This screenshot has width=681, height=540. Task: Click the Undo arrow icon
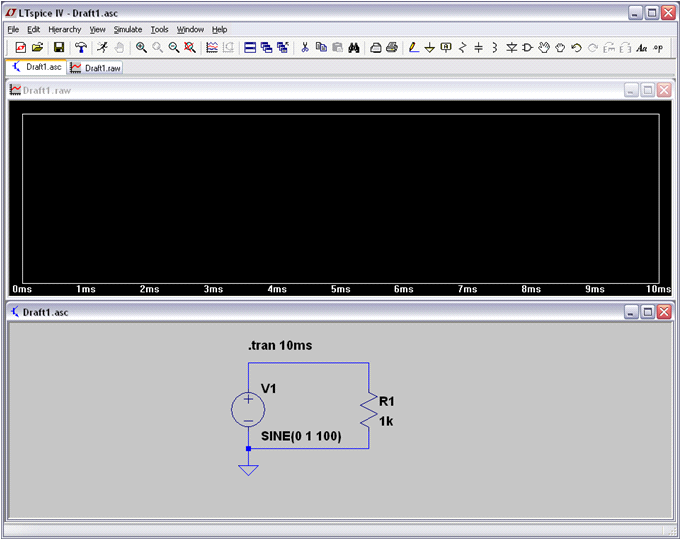[576, 47]
